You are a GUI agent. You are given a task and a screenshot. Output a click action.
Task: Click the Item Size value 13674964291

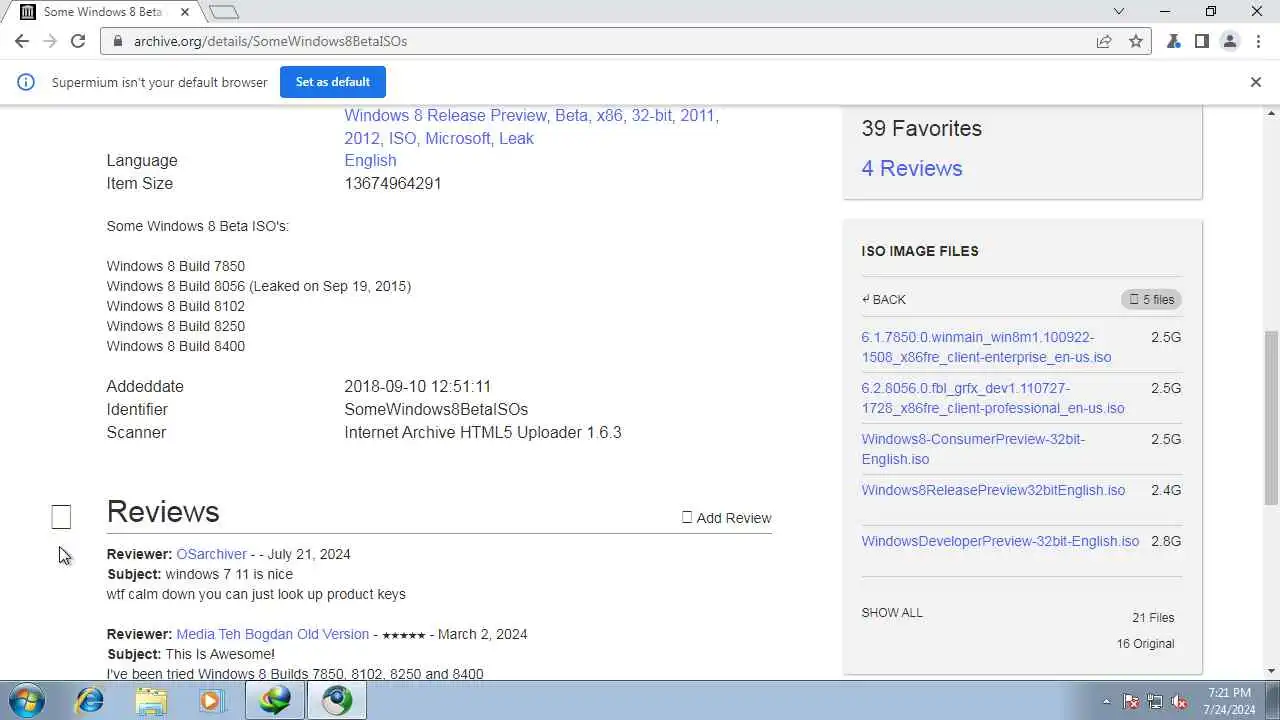tap(392, 183)
